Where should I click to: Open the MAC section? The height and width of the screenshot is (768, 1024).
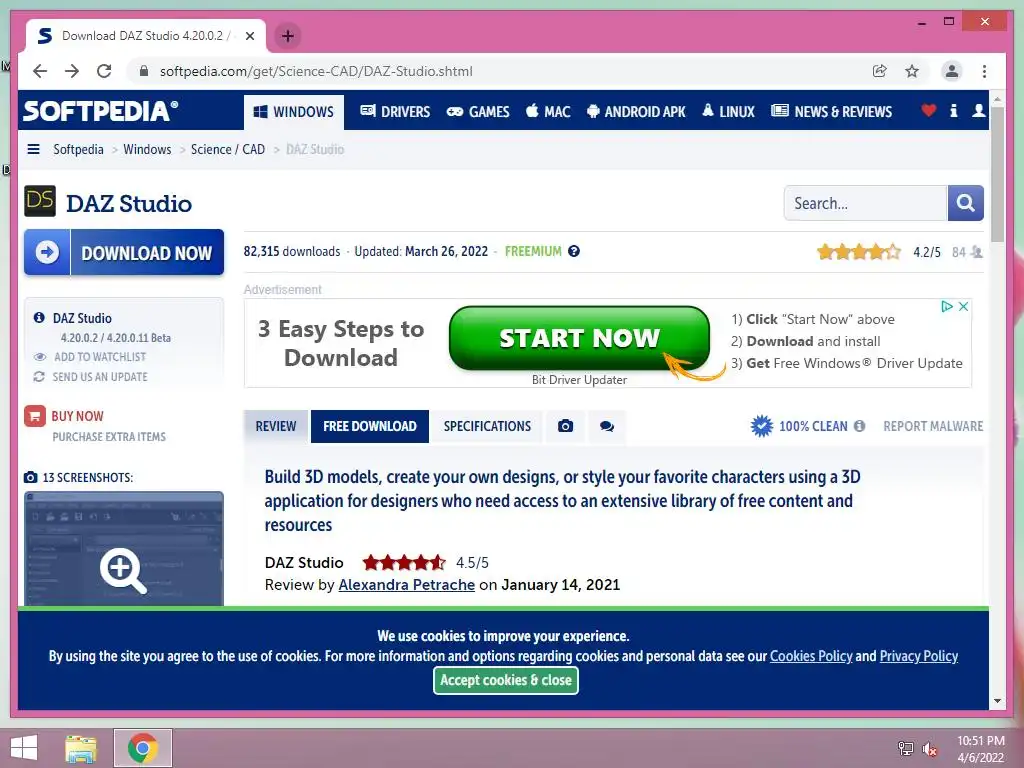548,112
